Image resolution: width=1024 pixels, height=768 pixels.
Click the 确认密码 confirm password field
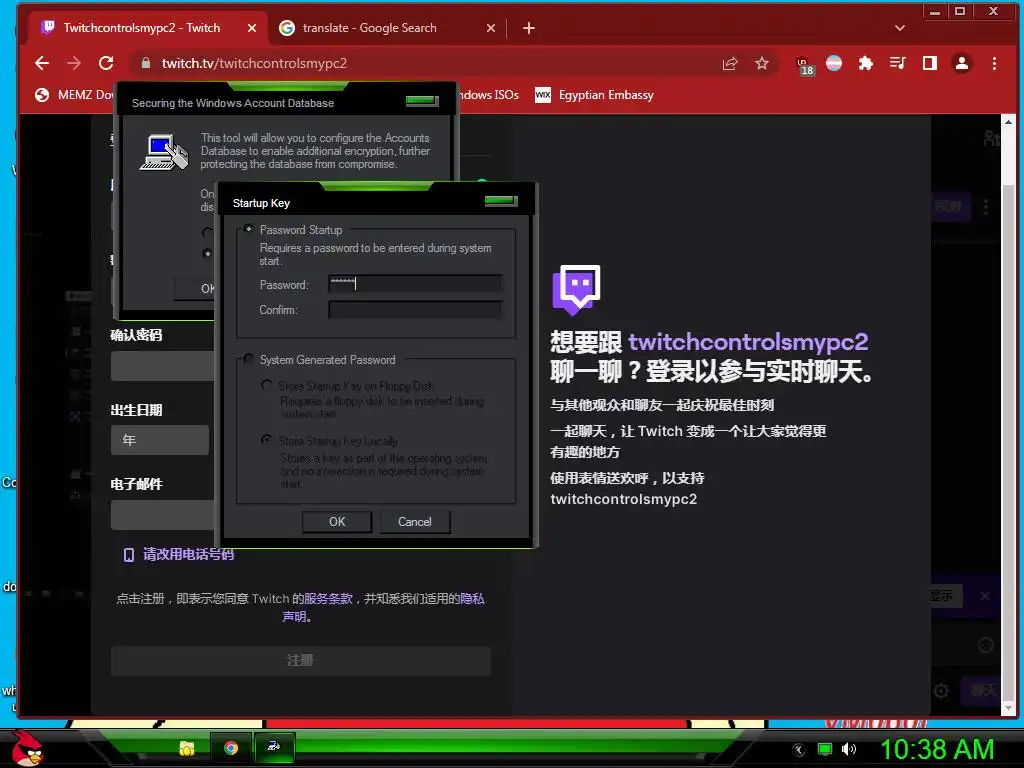pyautogui.click(x=163, y=366)
